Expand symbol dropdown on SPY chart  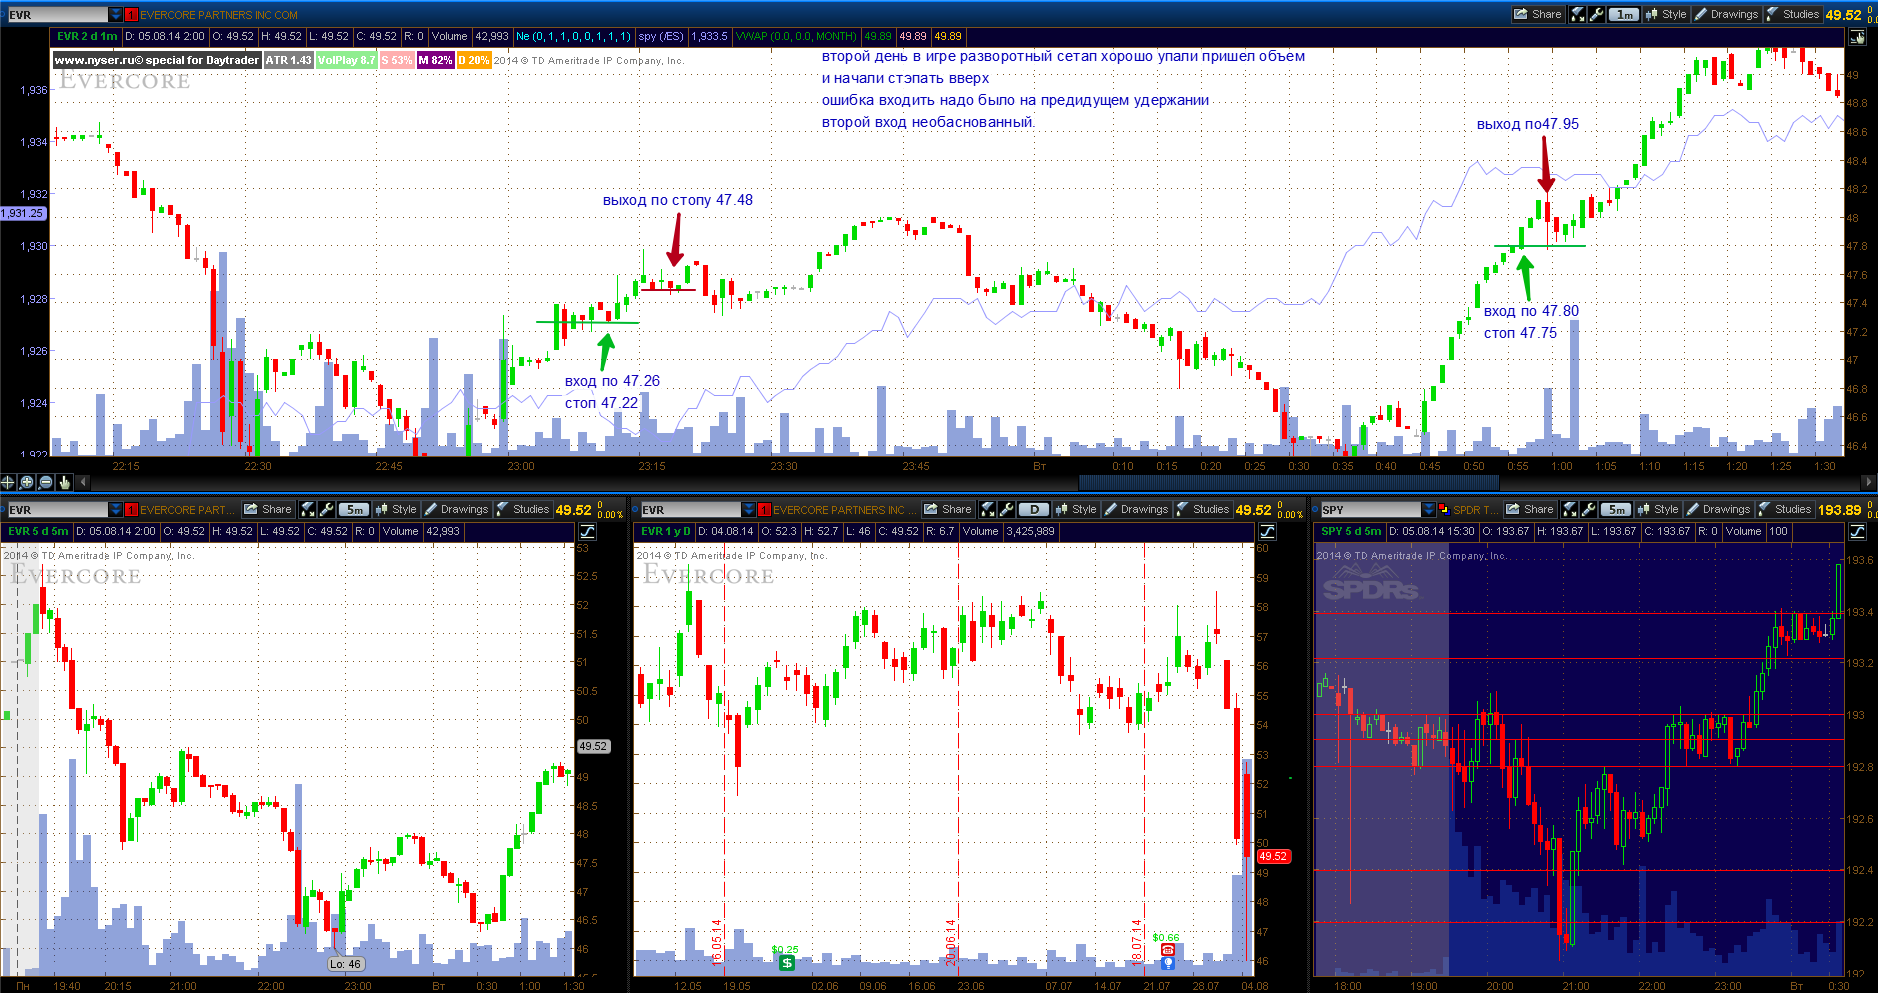coord(1429,510)
